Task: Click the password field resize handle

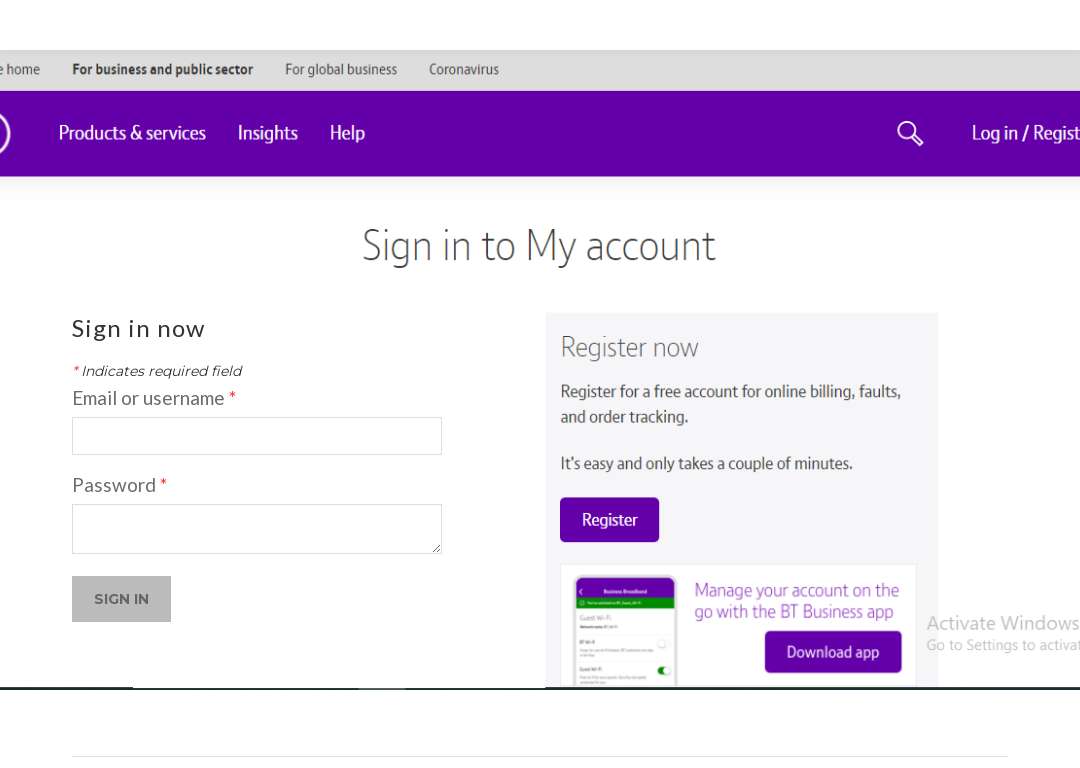Action: tap(437, 548)
